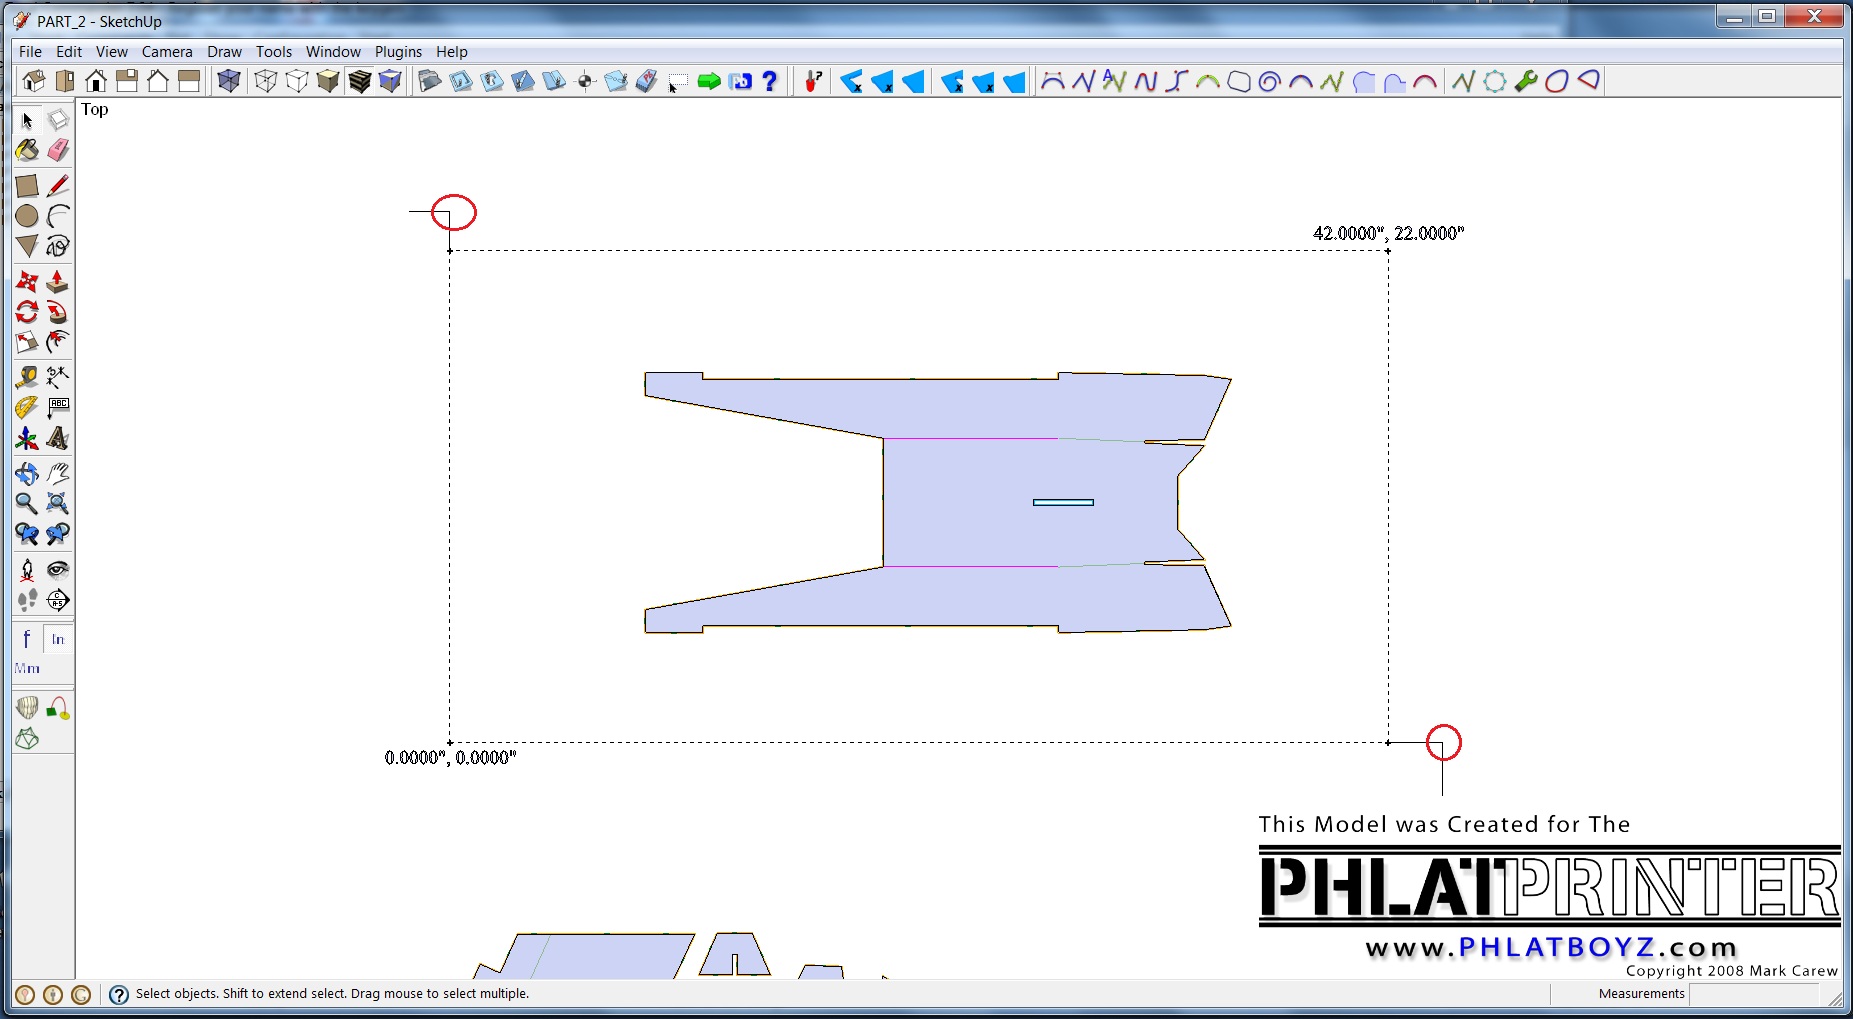Toggle X-ray face style
1853x1019 pixels.
pyautogui.click(x=229, y=81)
